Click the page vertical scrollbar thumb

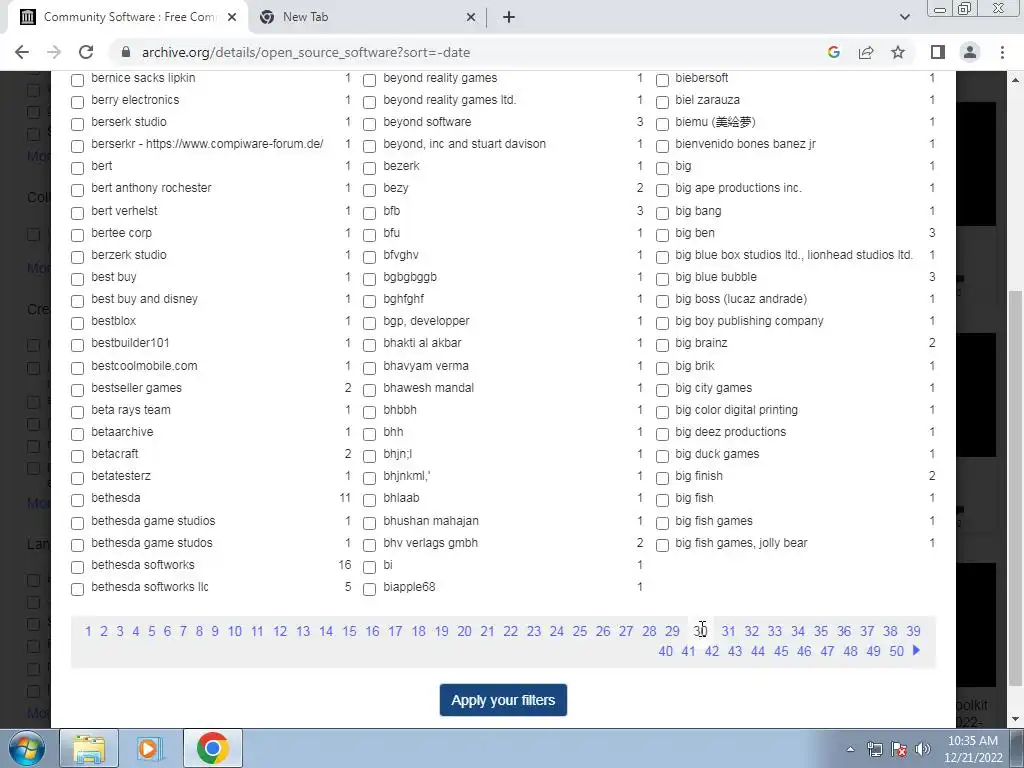[x=1015, y=490]
